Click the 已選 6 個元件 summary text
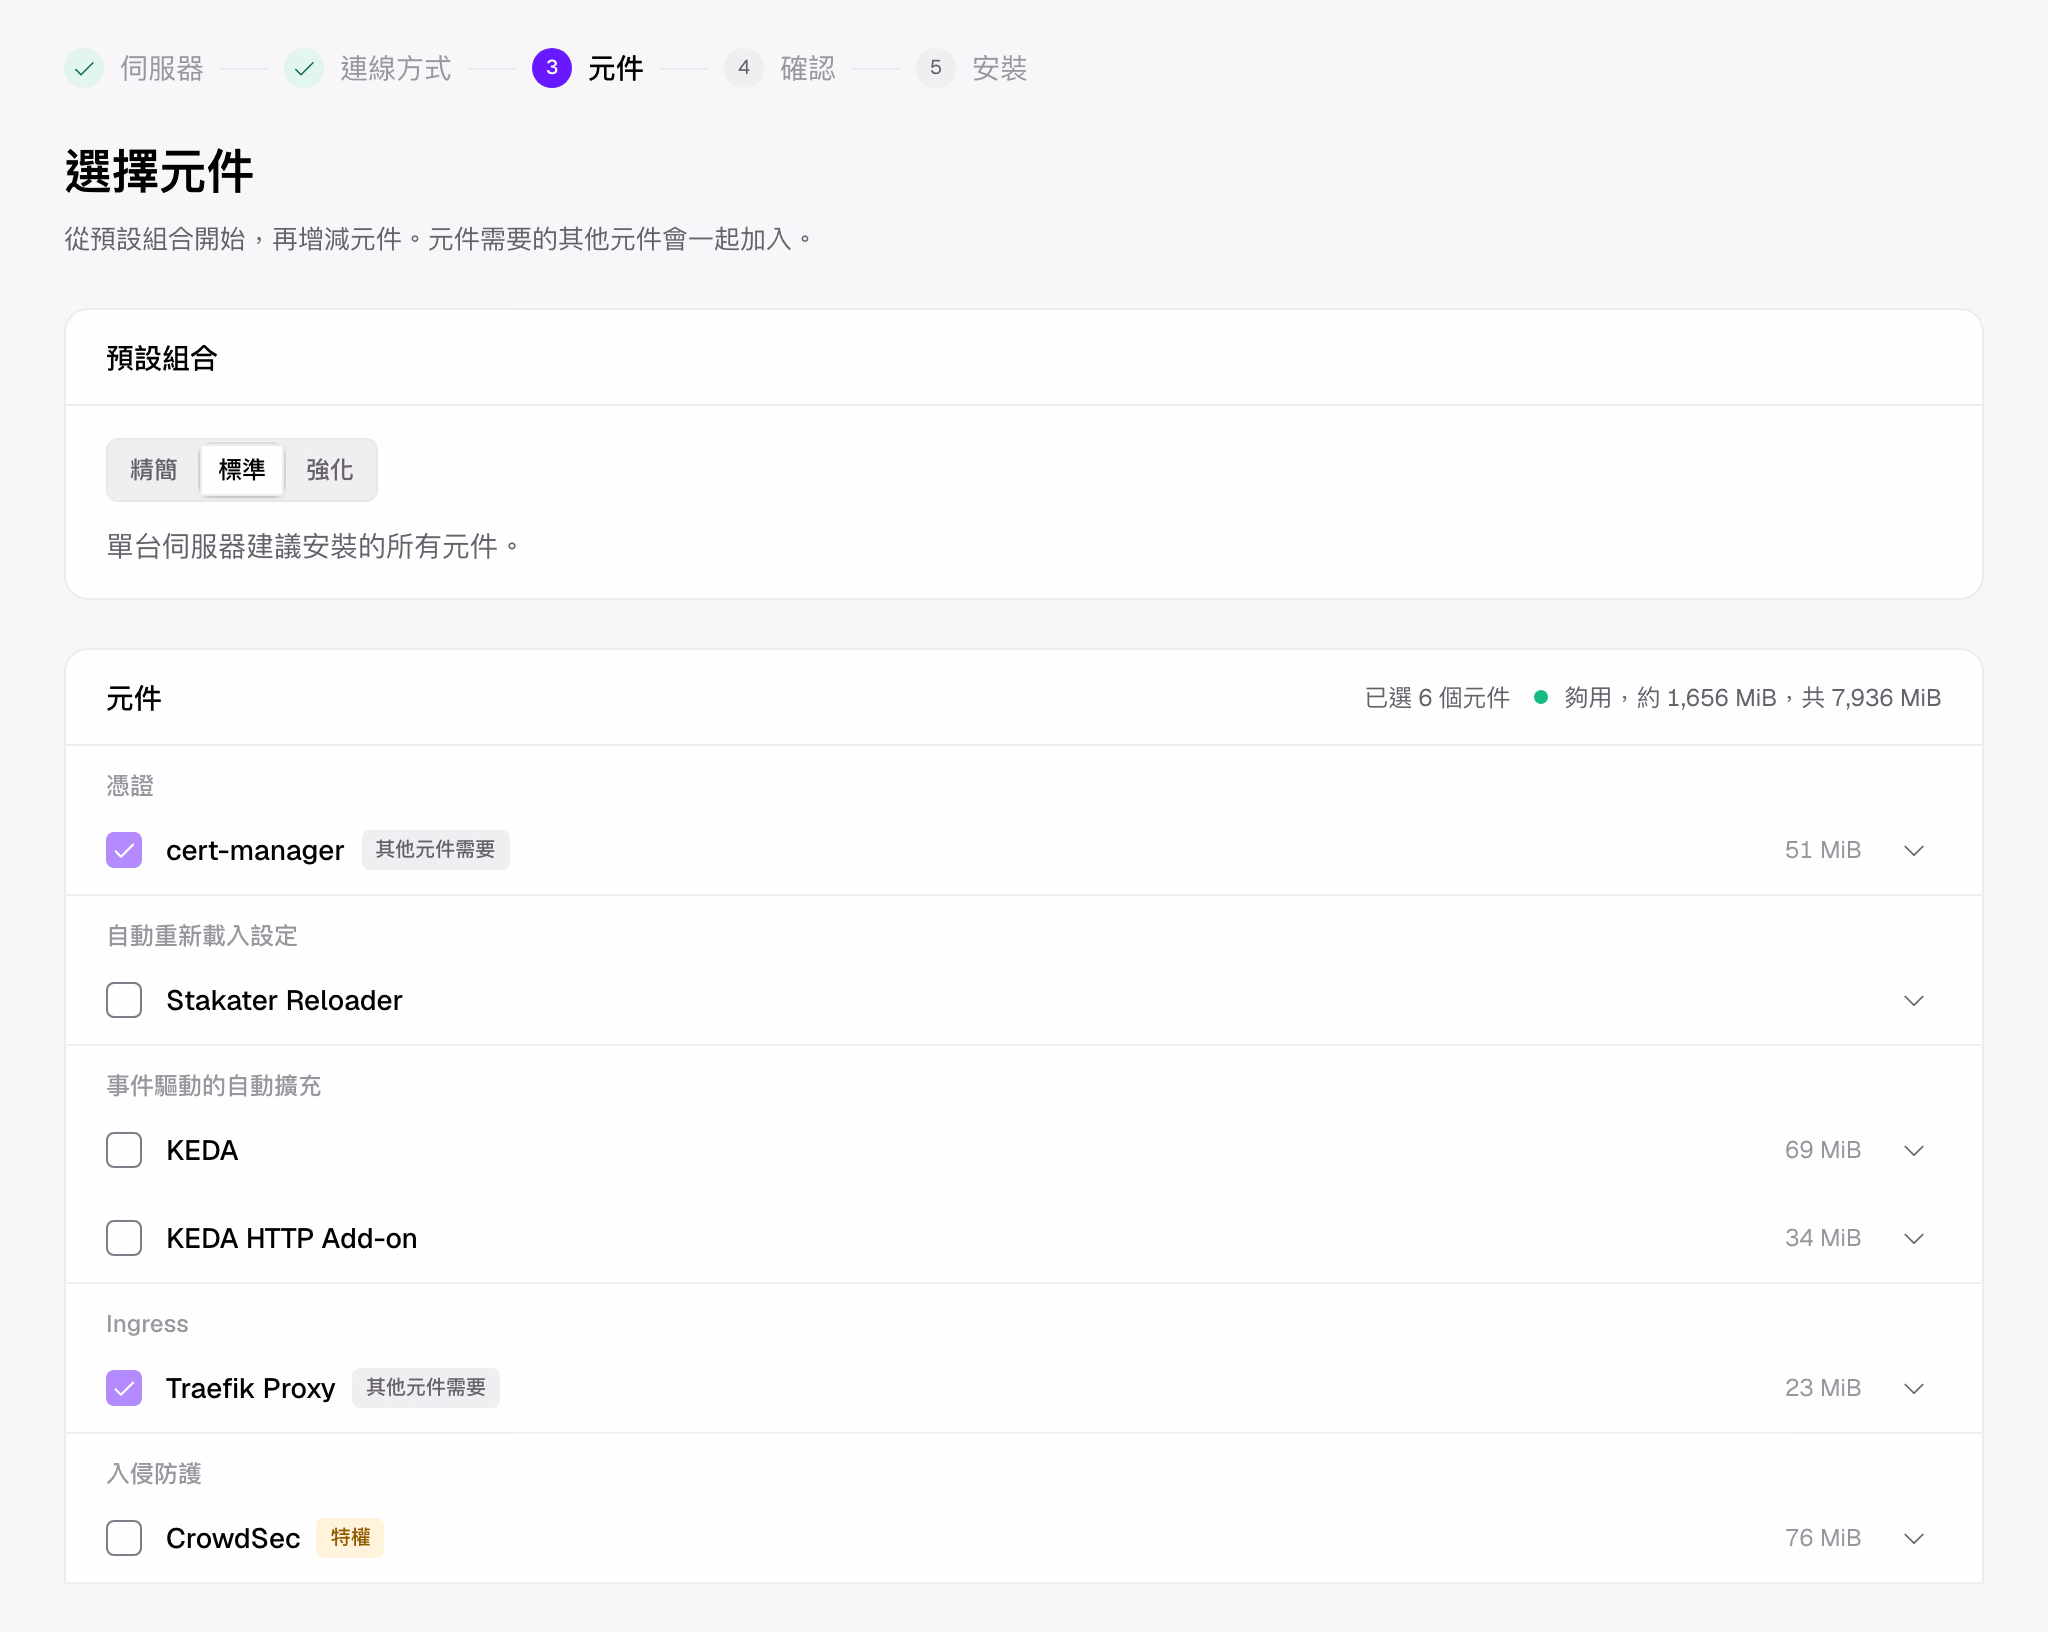 coord(1437,698)
